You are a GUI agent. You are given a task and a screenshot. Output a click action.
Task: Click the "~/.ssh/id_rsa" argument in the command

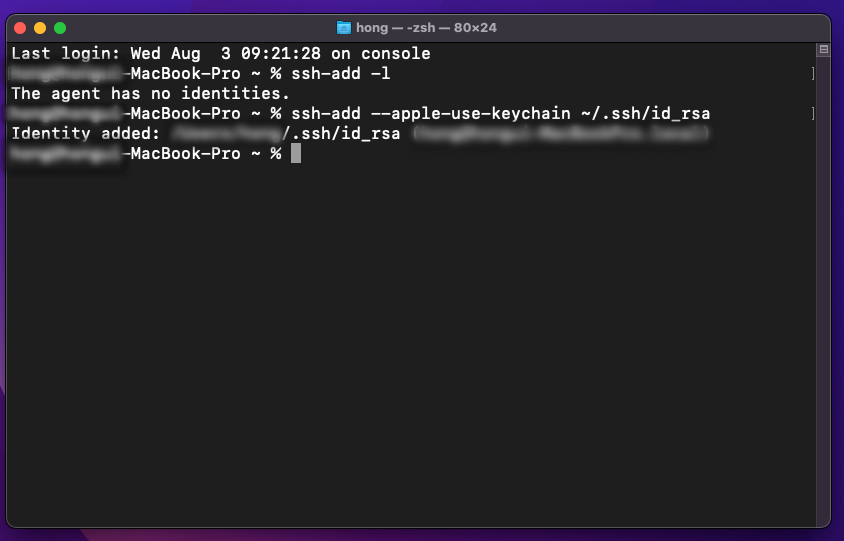click(645, 114)
